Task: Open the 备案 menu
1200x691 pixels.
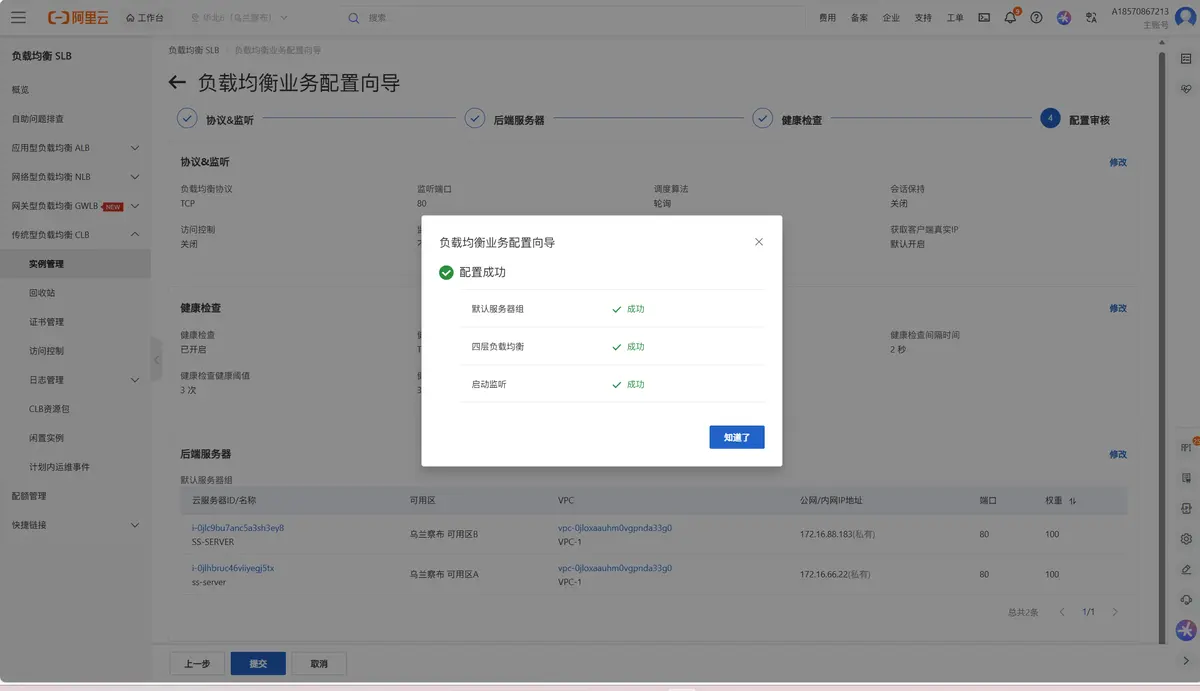Action: [x=859, y=18]
